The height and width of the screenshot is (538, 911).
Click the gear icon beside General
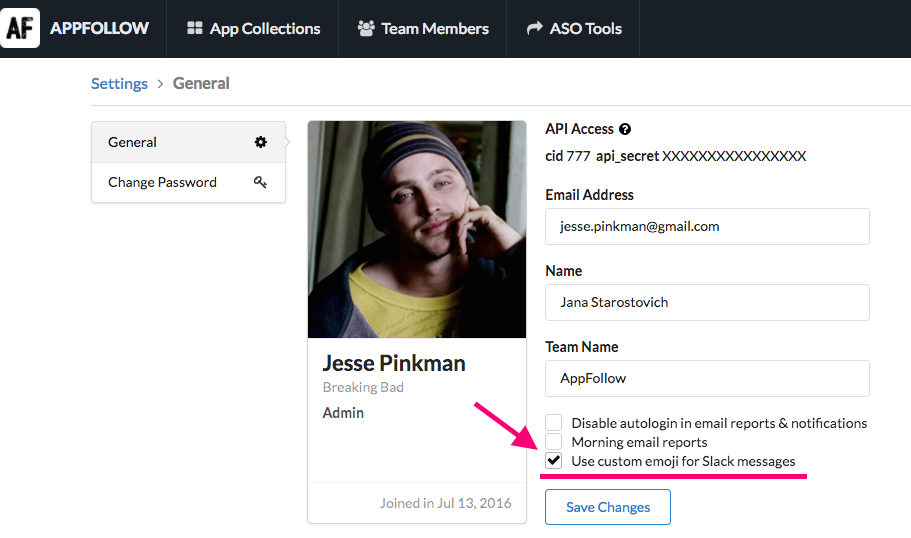[x=260, y=142]
